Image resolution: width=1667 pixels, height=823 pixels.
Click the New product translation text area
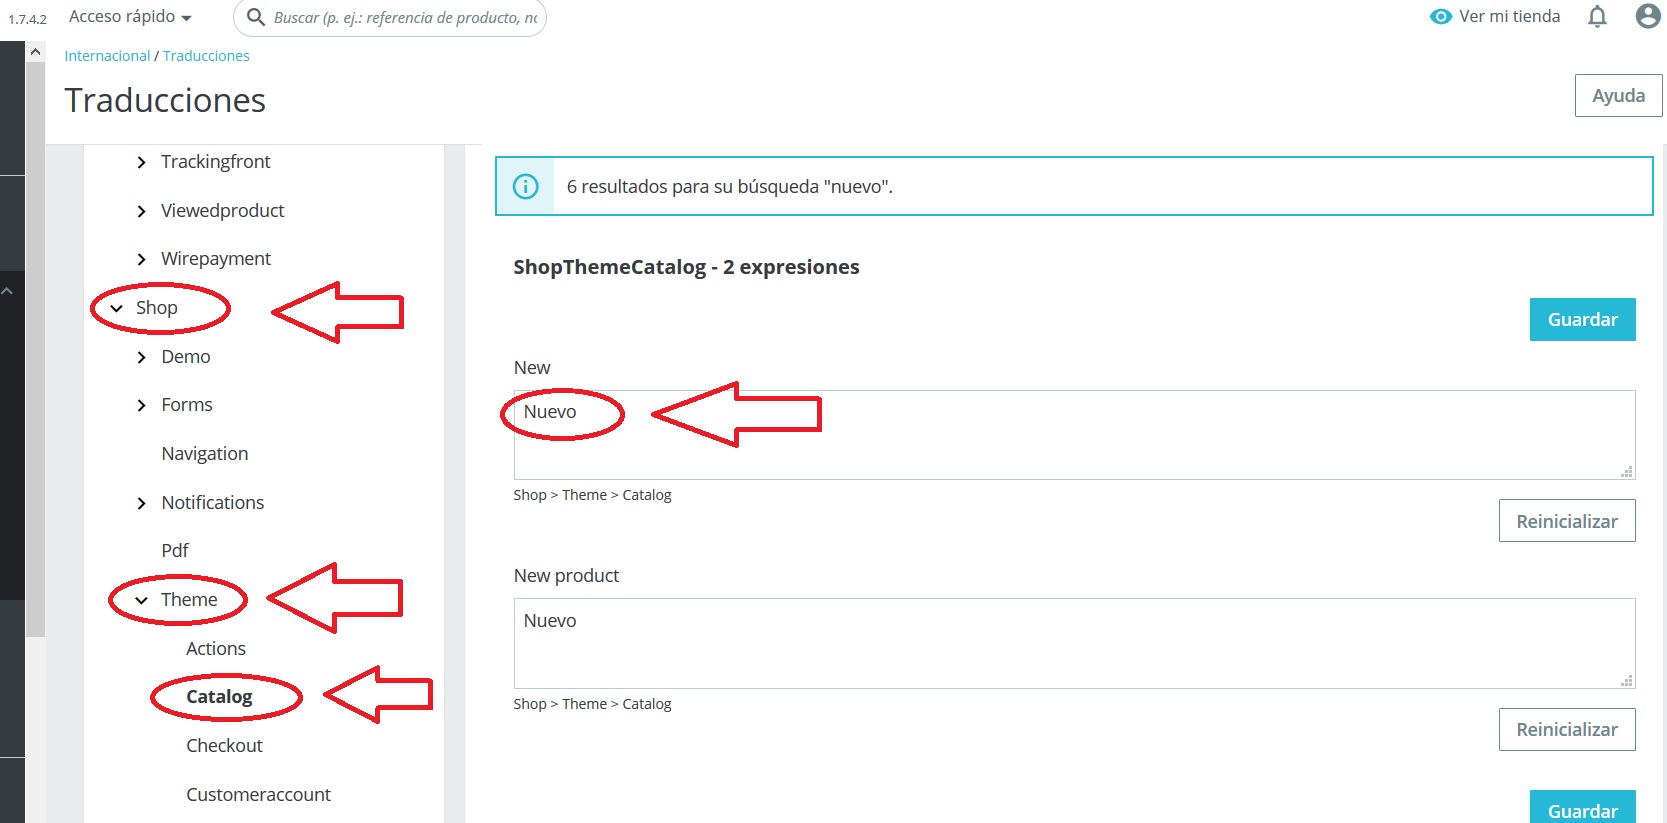(x=1074, y=643)
